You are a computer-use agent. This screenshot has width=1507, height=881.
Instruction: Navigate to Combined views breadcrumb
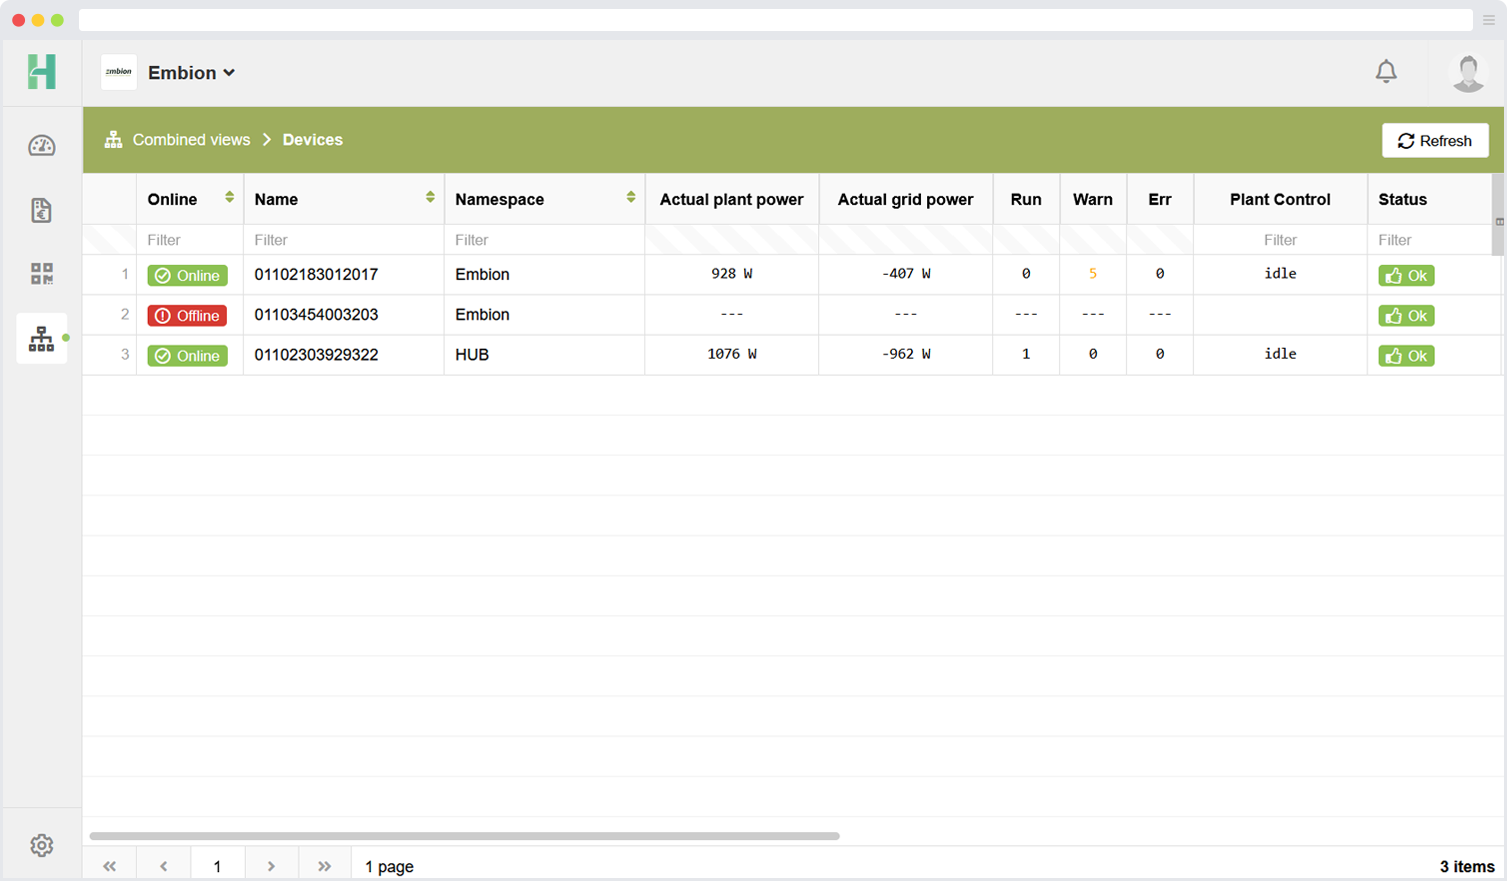click(191, 140)
